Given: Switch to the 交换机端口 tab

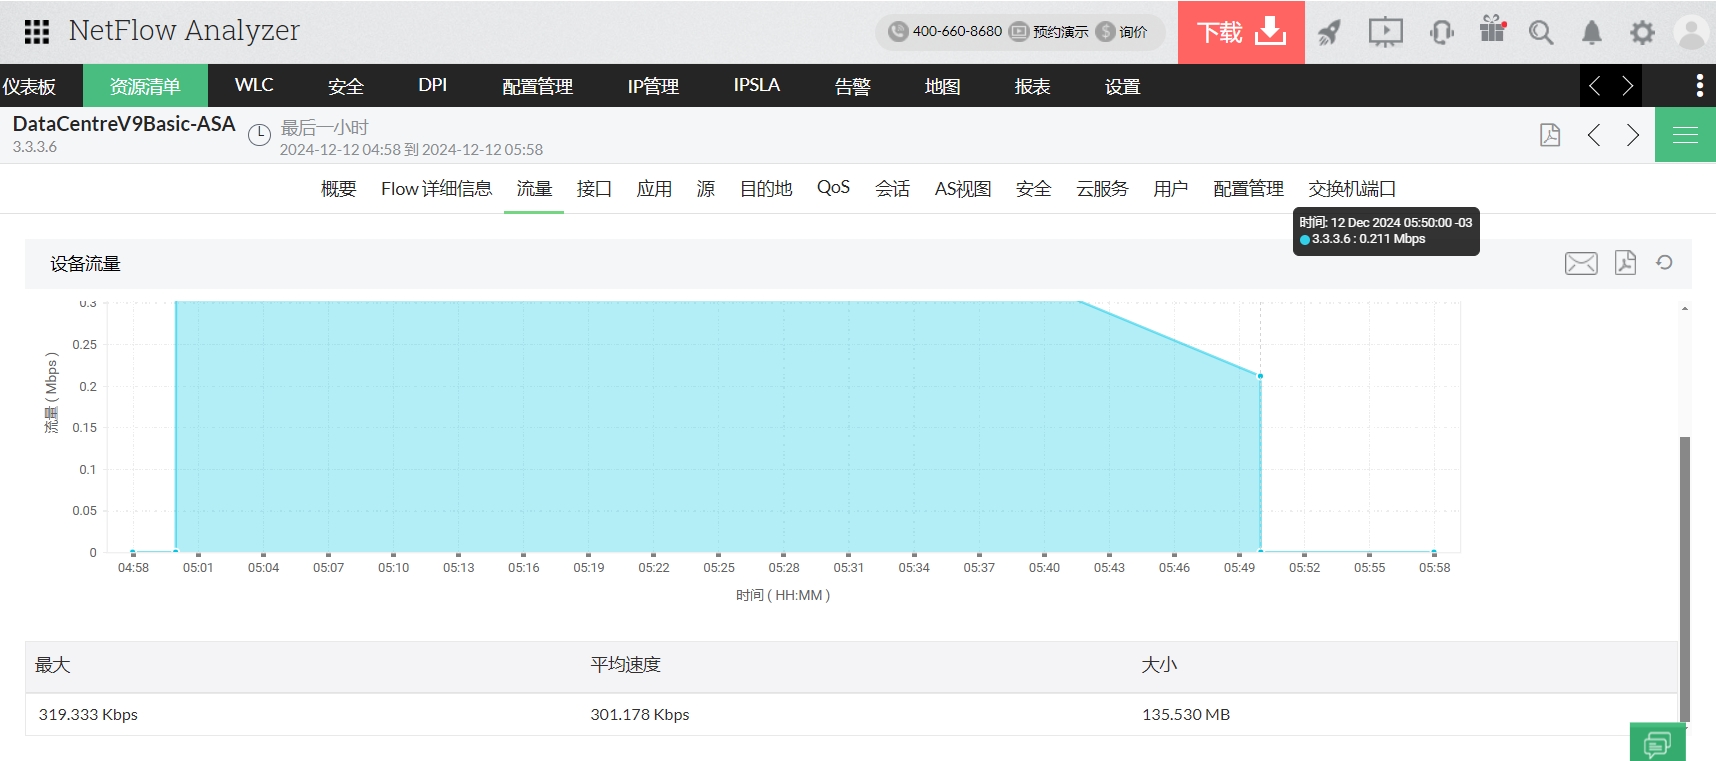Looking at the screenshot, I should point(1352,188).
